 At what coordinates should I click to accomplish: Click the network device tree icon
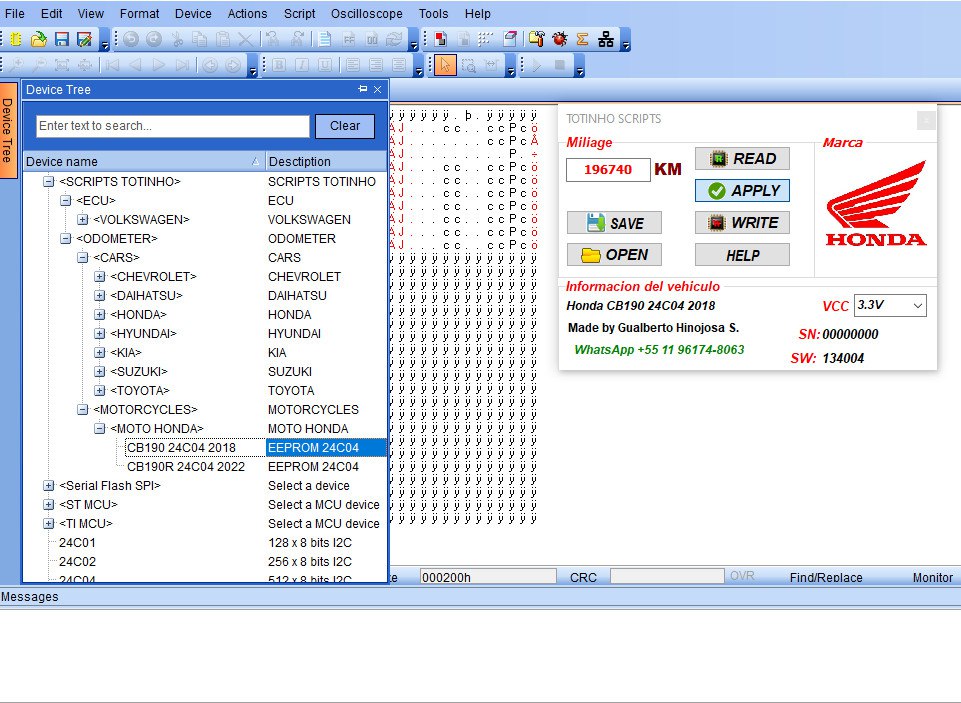(606, 40)
